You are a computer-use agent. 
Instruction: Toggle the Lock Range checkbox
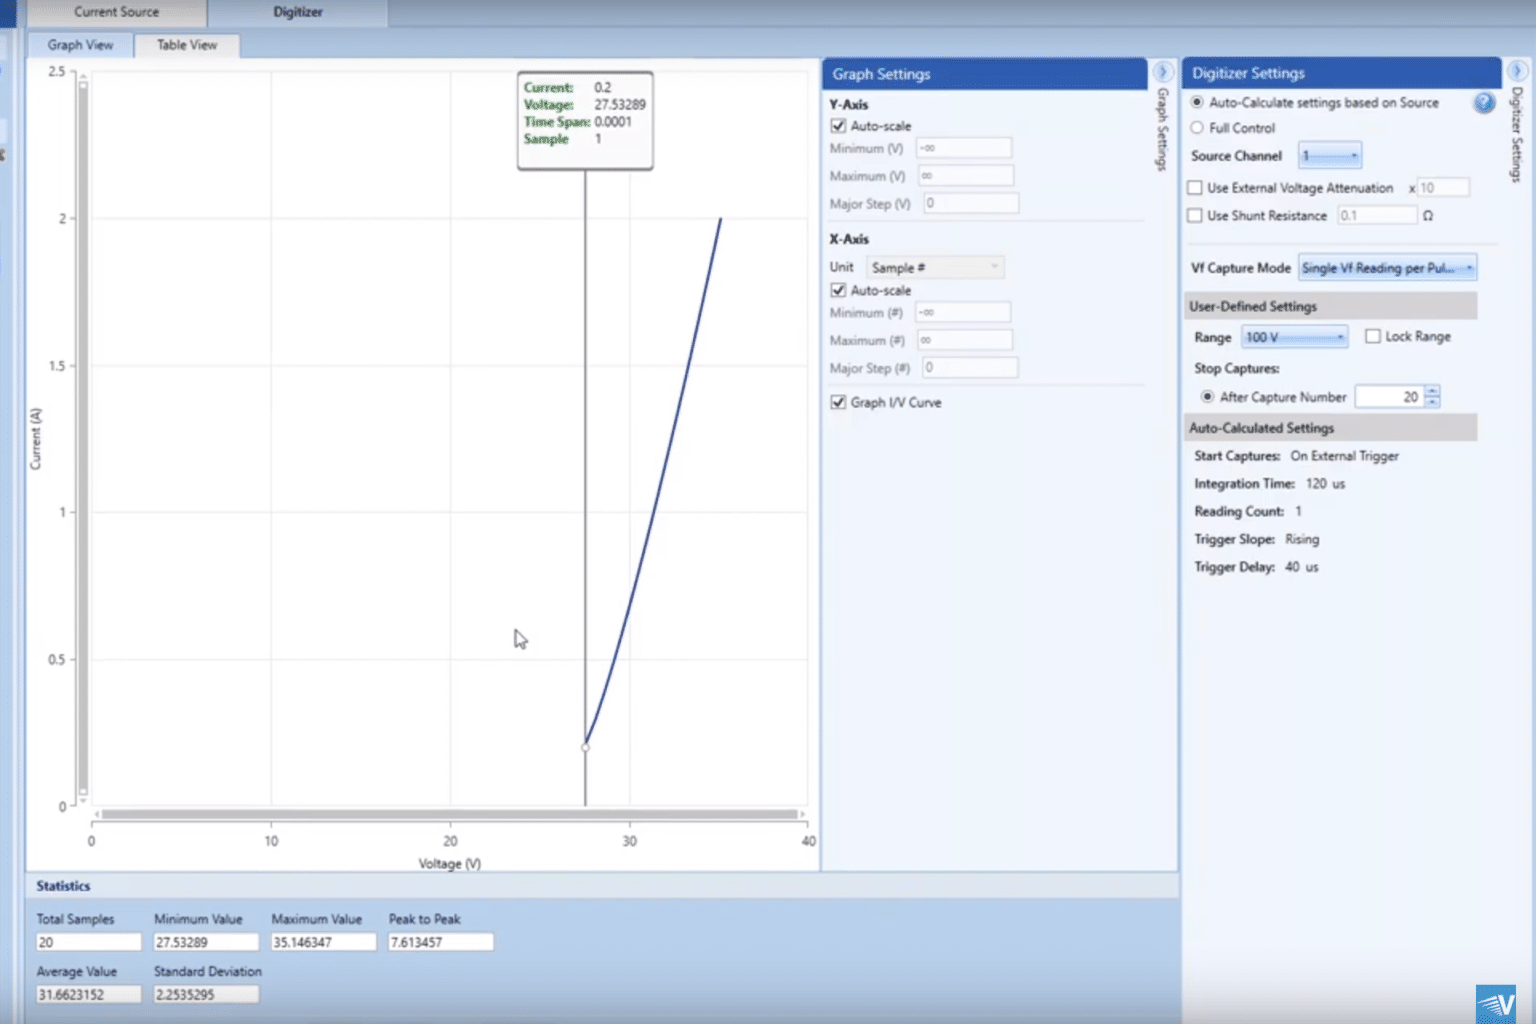tap(1372, 336)
